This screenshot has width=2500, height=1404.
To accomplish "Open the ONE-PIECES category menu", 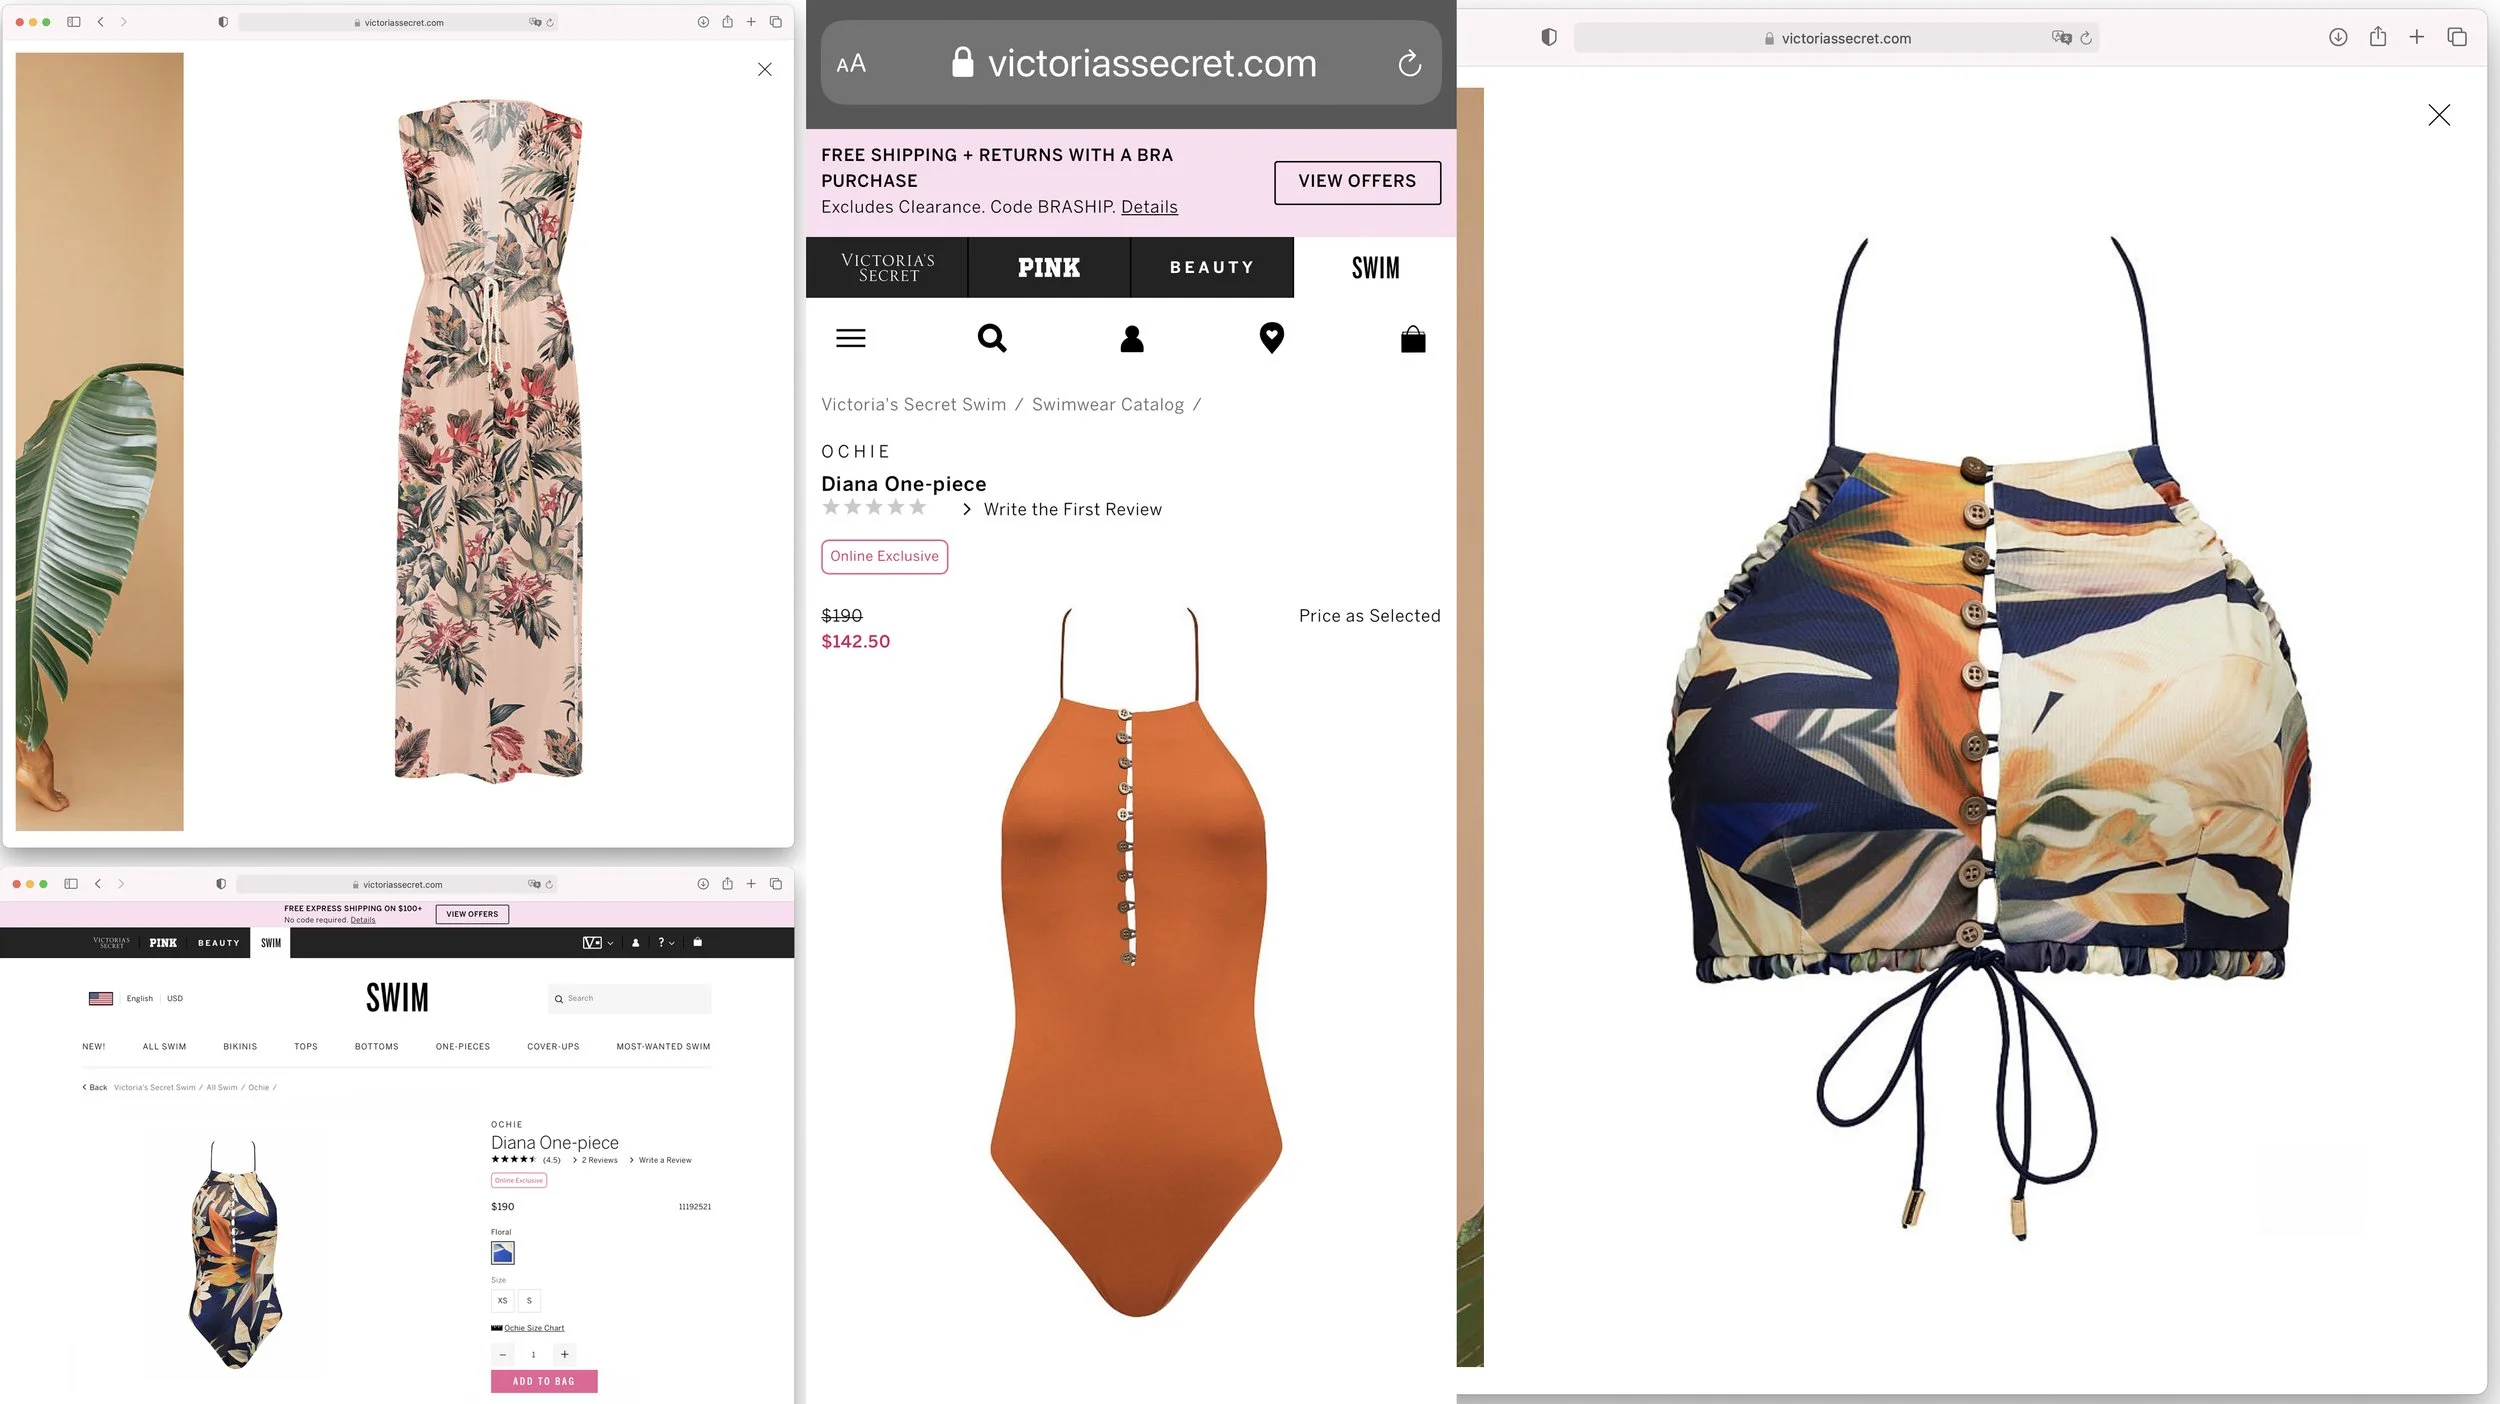I will [463, 1047].
